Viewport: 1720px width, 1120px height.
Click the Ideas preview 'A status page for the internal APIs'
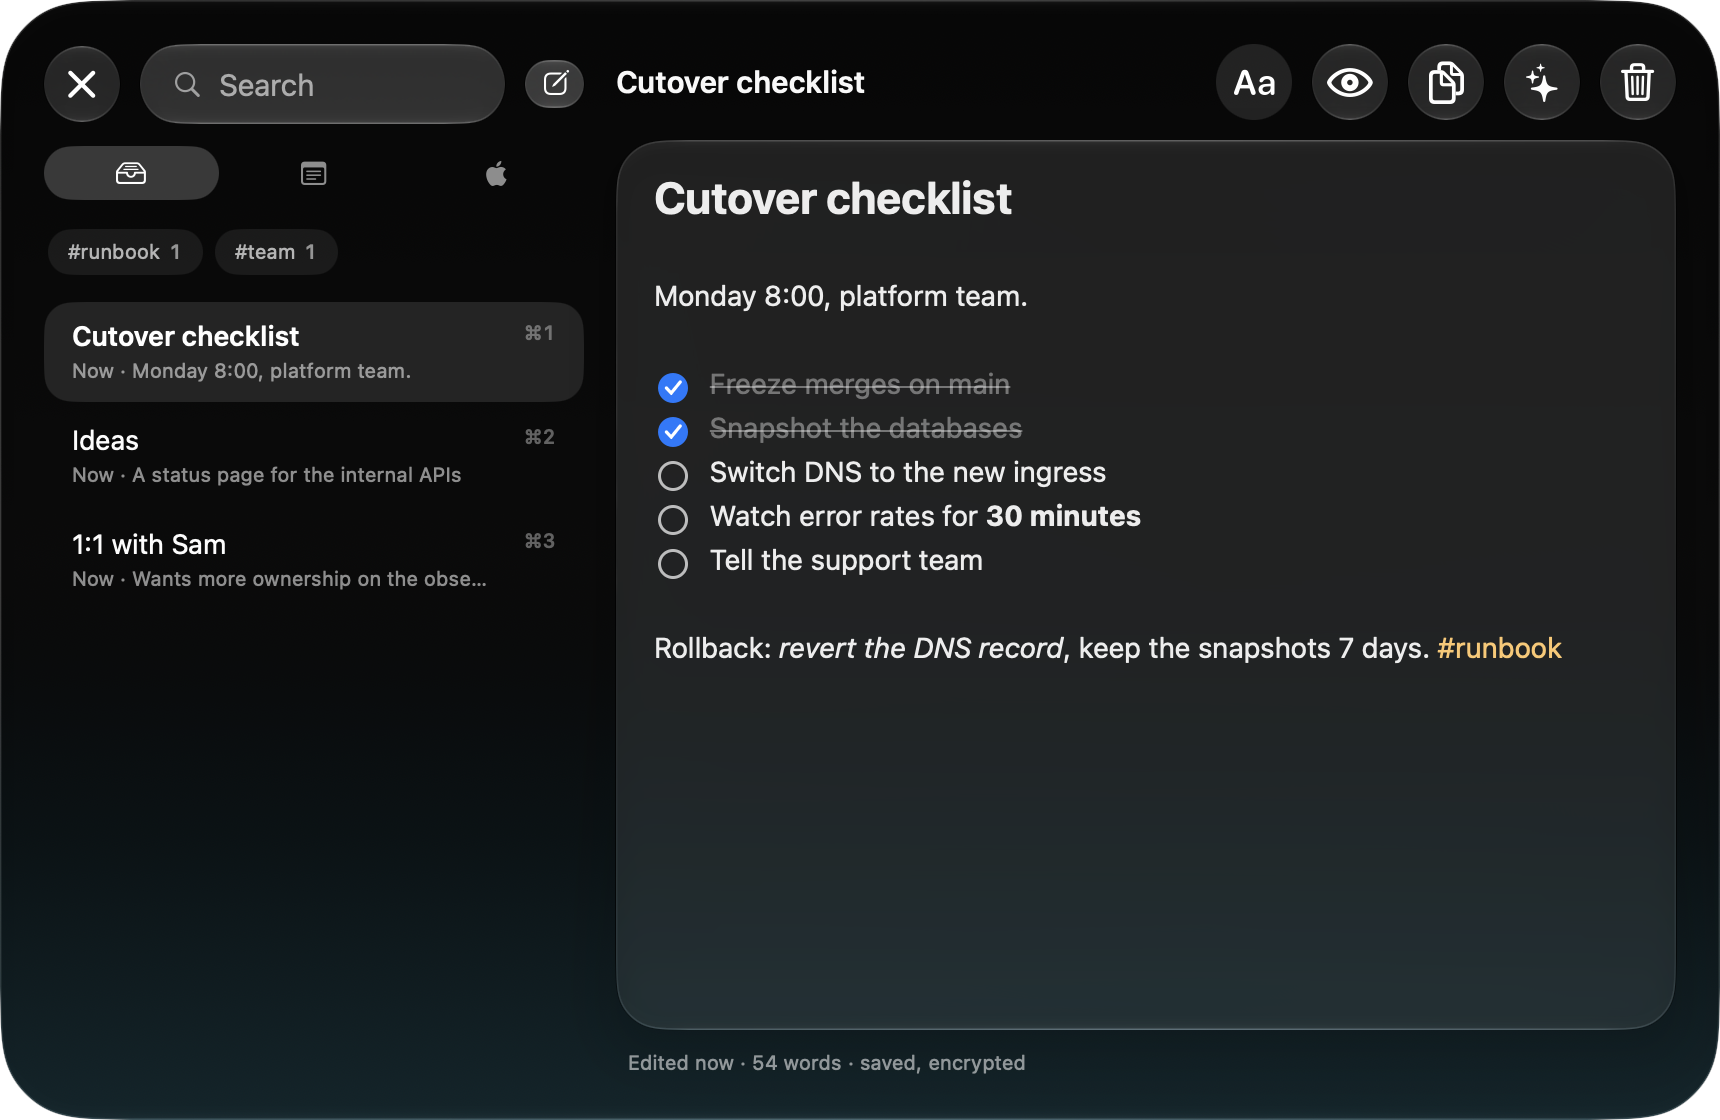click(x=297, y=475)
